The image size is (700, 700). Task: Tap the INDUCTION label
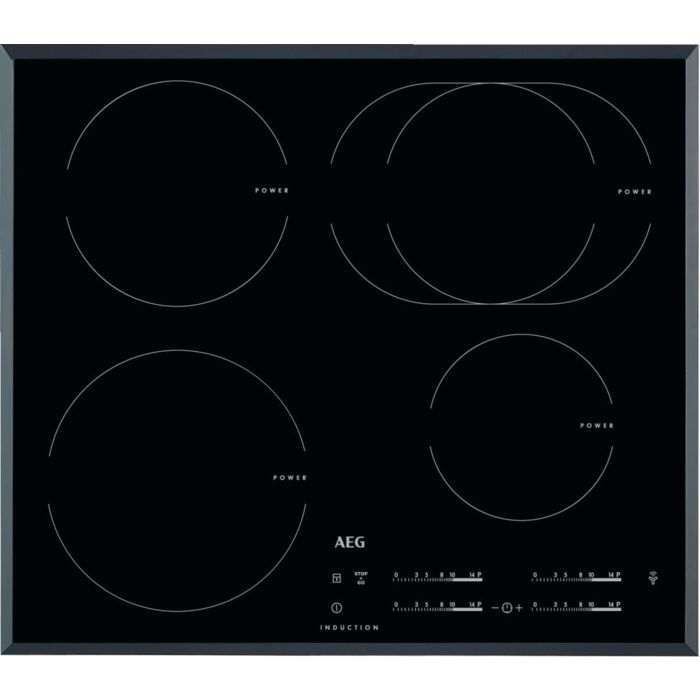click(x=350, y=627)
